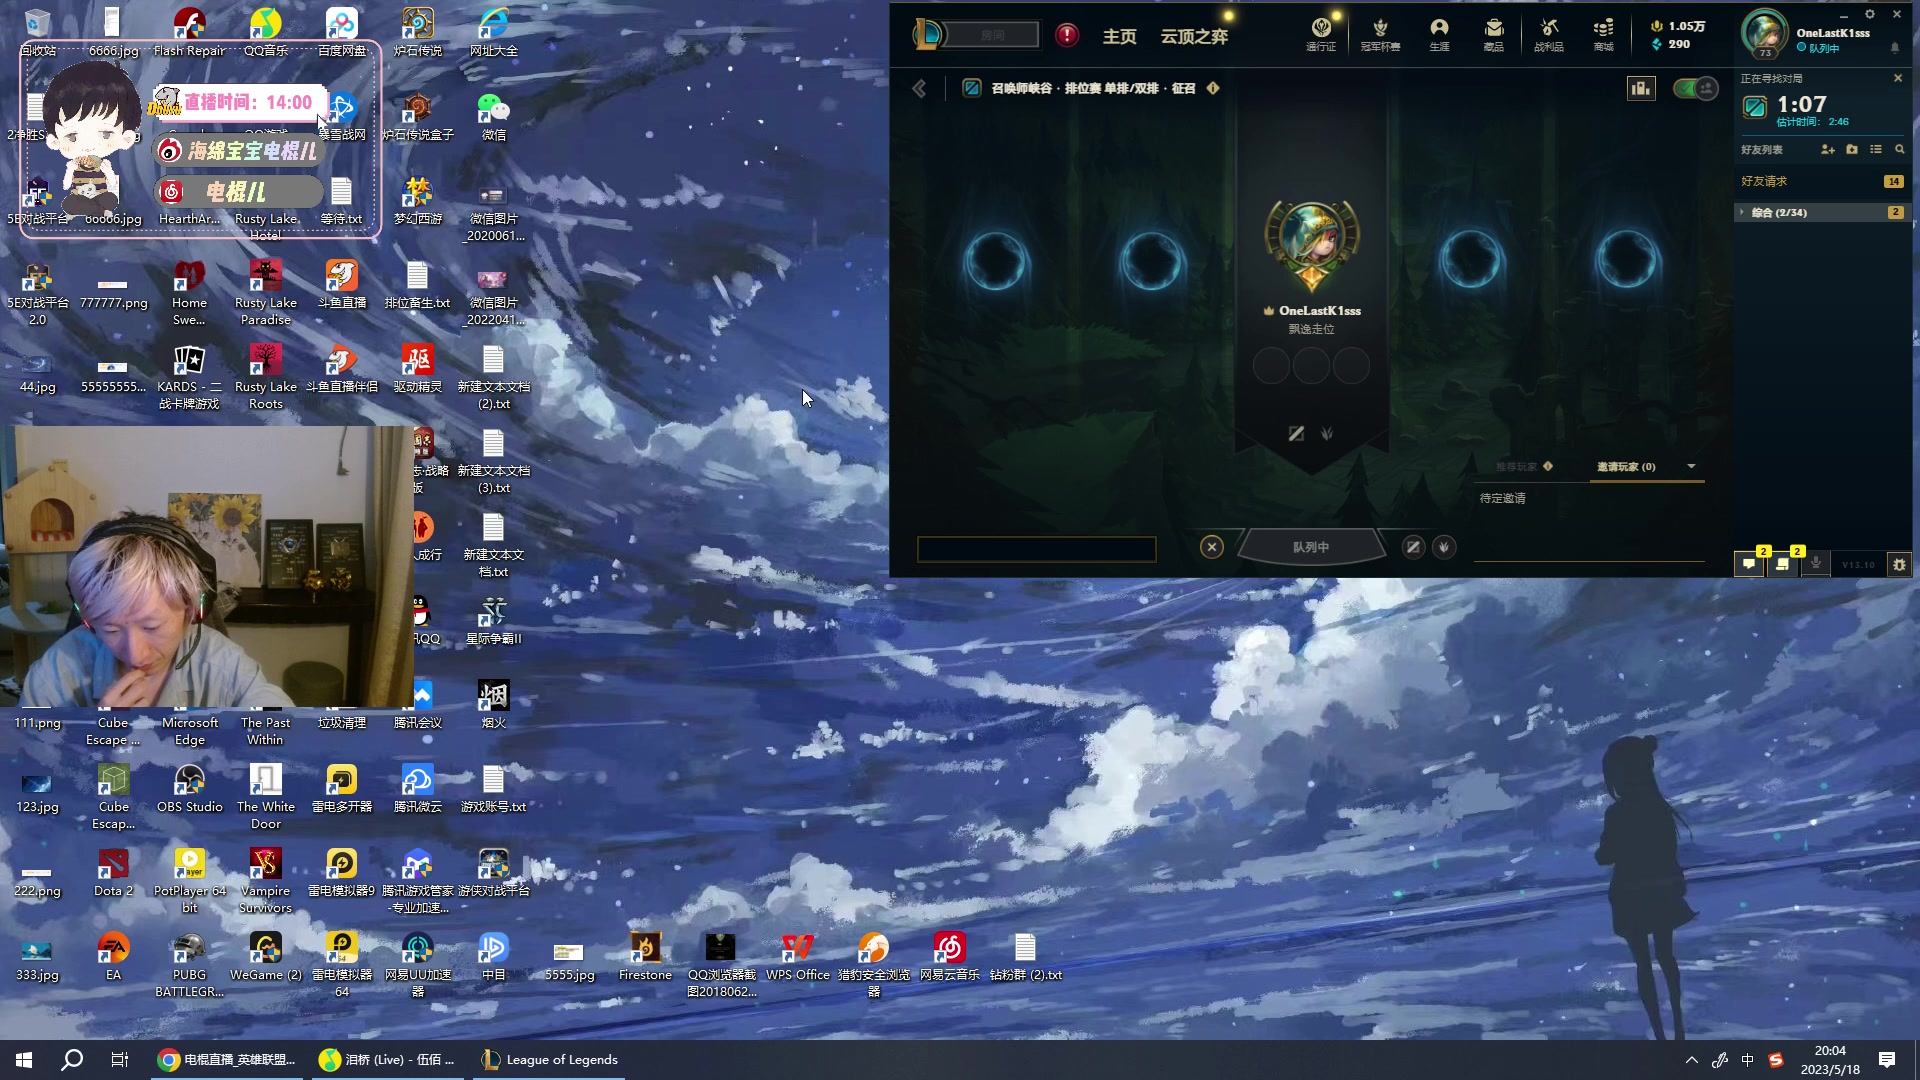Click the 主页 home tab
Image resolution: width=1920 pixels, height=1080 pixels.
(x=1119, y=36)
